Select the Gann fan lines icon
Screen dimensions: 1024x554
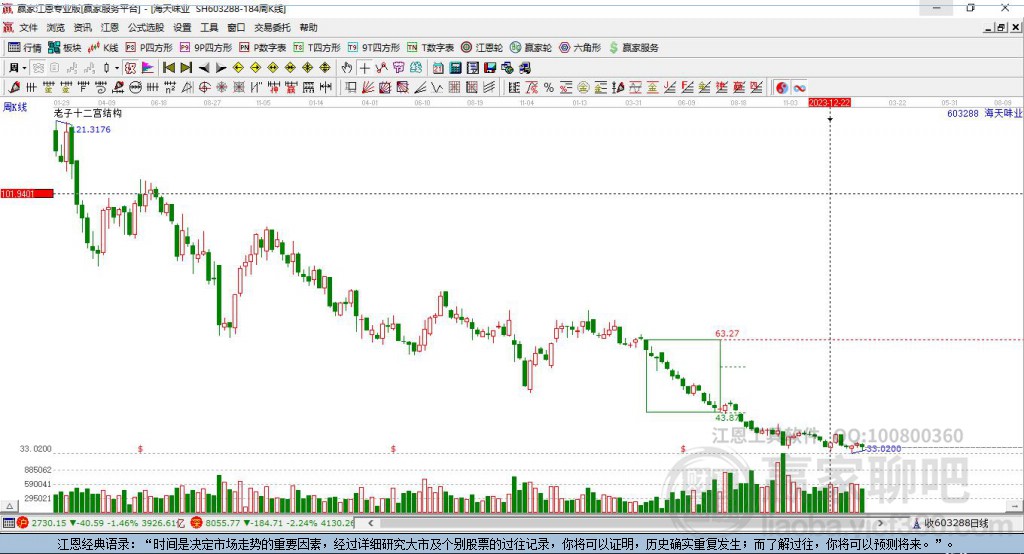point(368,88)
